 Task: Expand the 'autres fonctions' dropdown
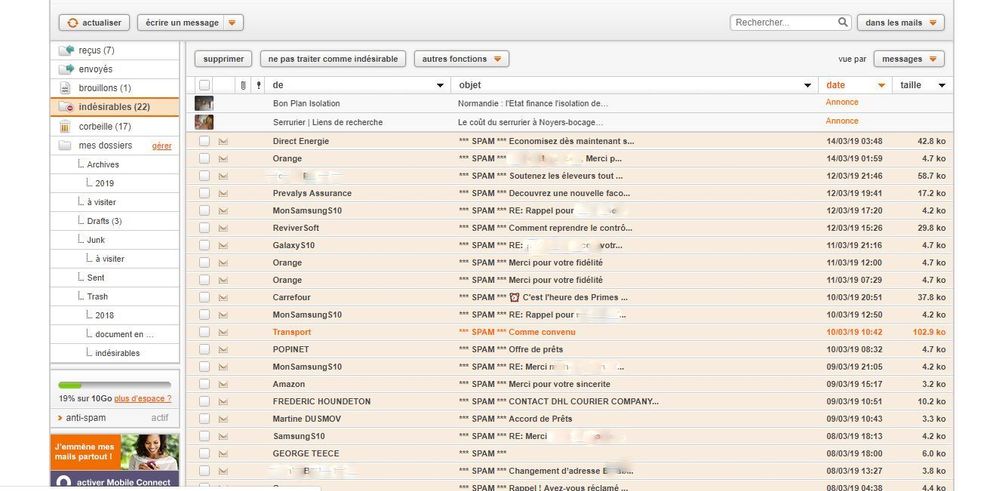461,59
